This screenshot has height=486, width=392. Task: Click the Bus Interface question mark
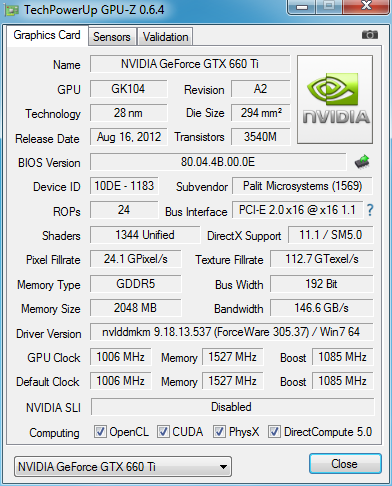[x=370, y=210]
